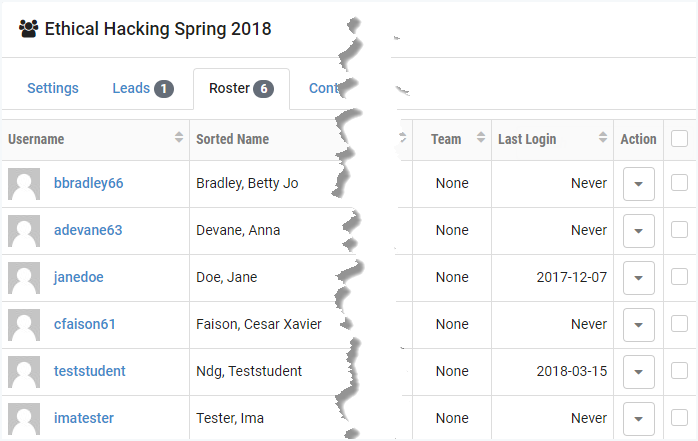This screenshot has width=698, height=441.
Task: Open the bbradley66 username link
Action: pyautogui.click(x=89, y=184)
